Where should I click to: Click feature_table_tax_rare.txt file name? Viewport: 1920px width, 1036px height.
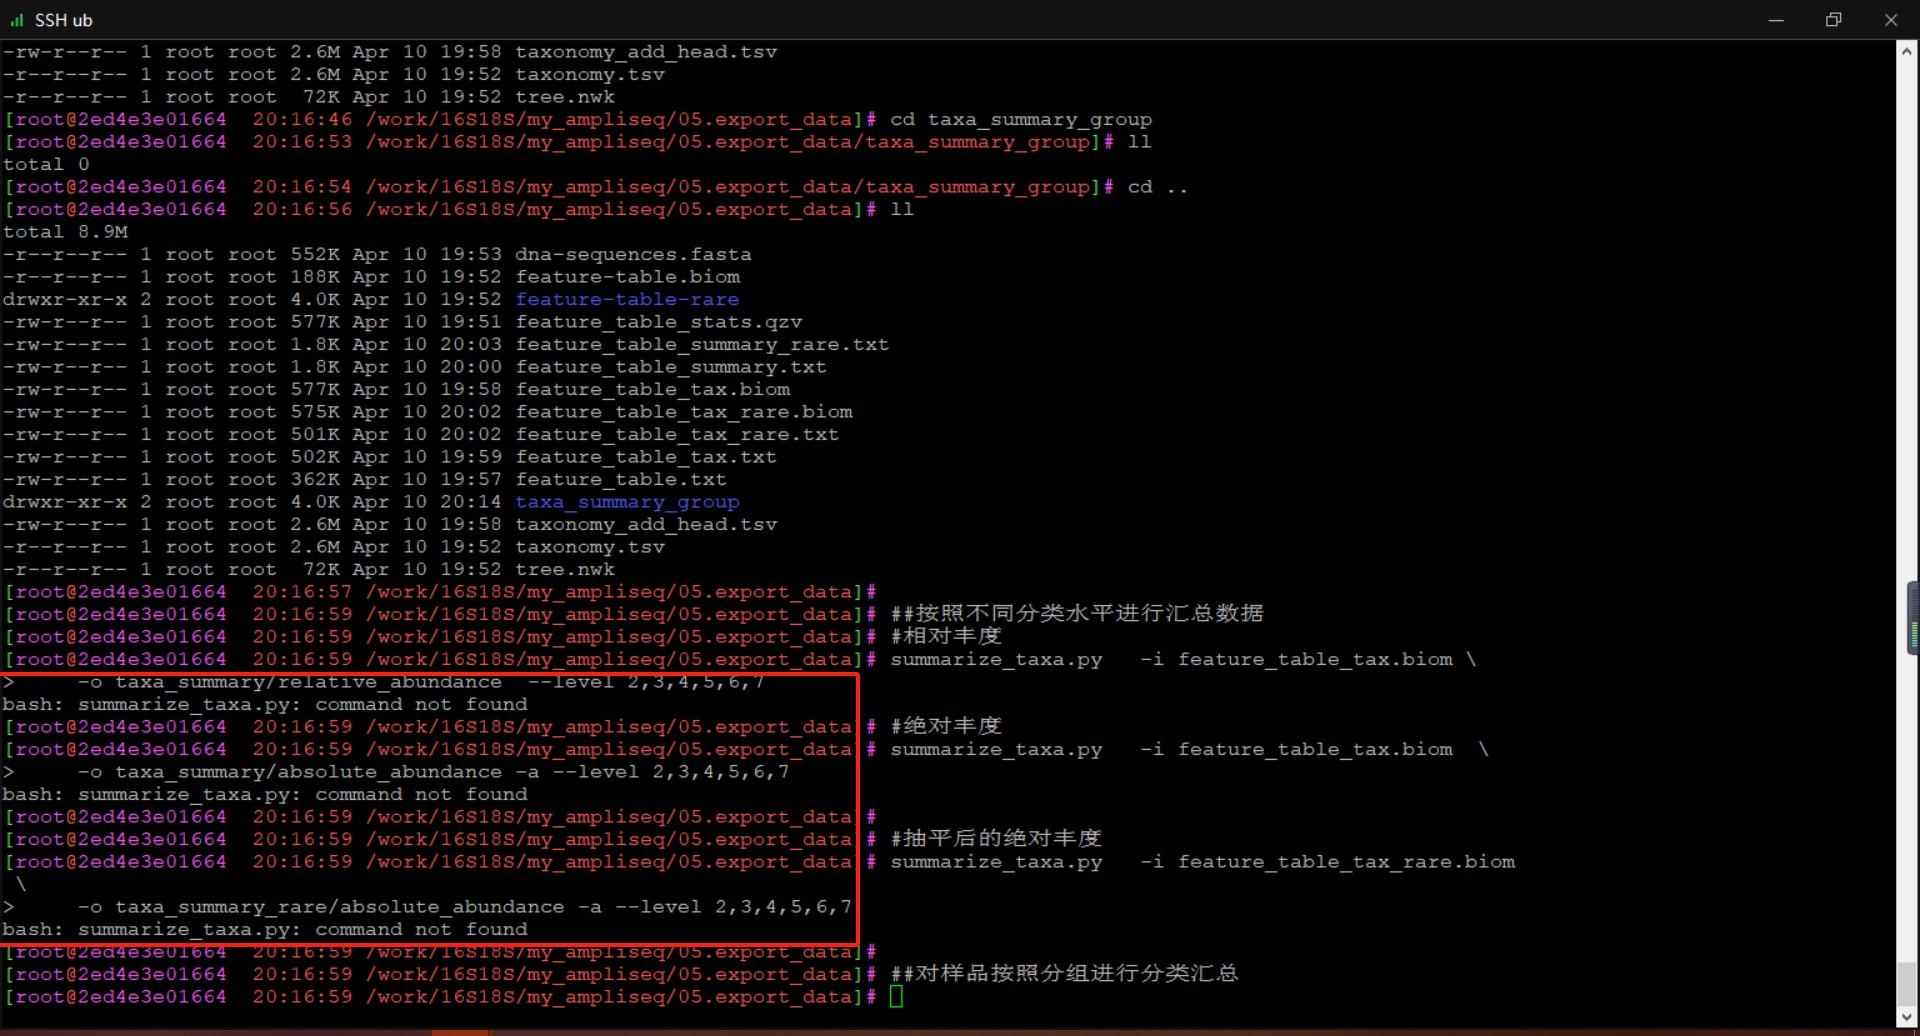[677, 435]
